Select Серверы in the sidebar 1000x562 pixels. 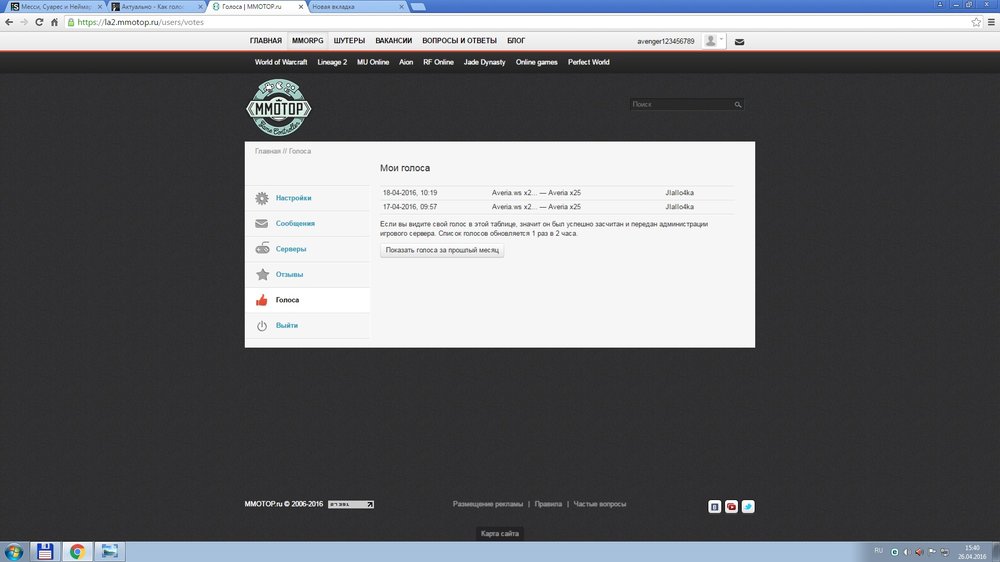click(291, 249)
